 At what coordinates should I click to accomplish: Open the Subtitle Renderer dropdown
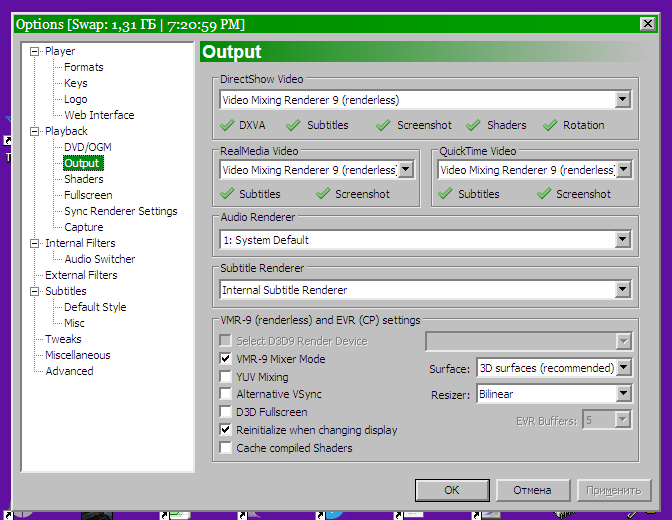tap(622, 289)
